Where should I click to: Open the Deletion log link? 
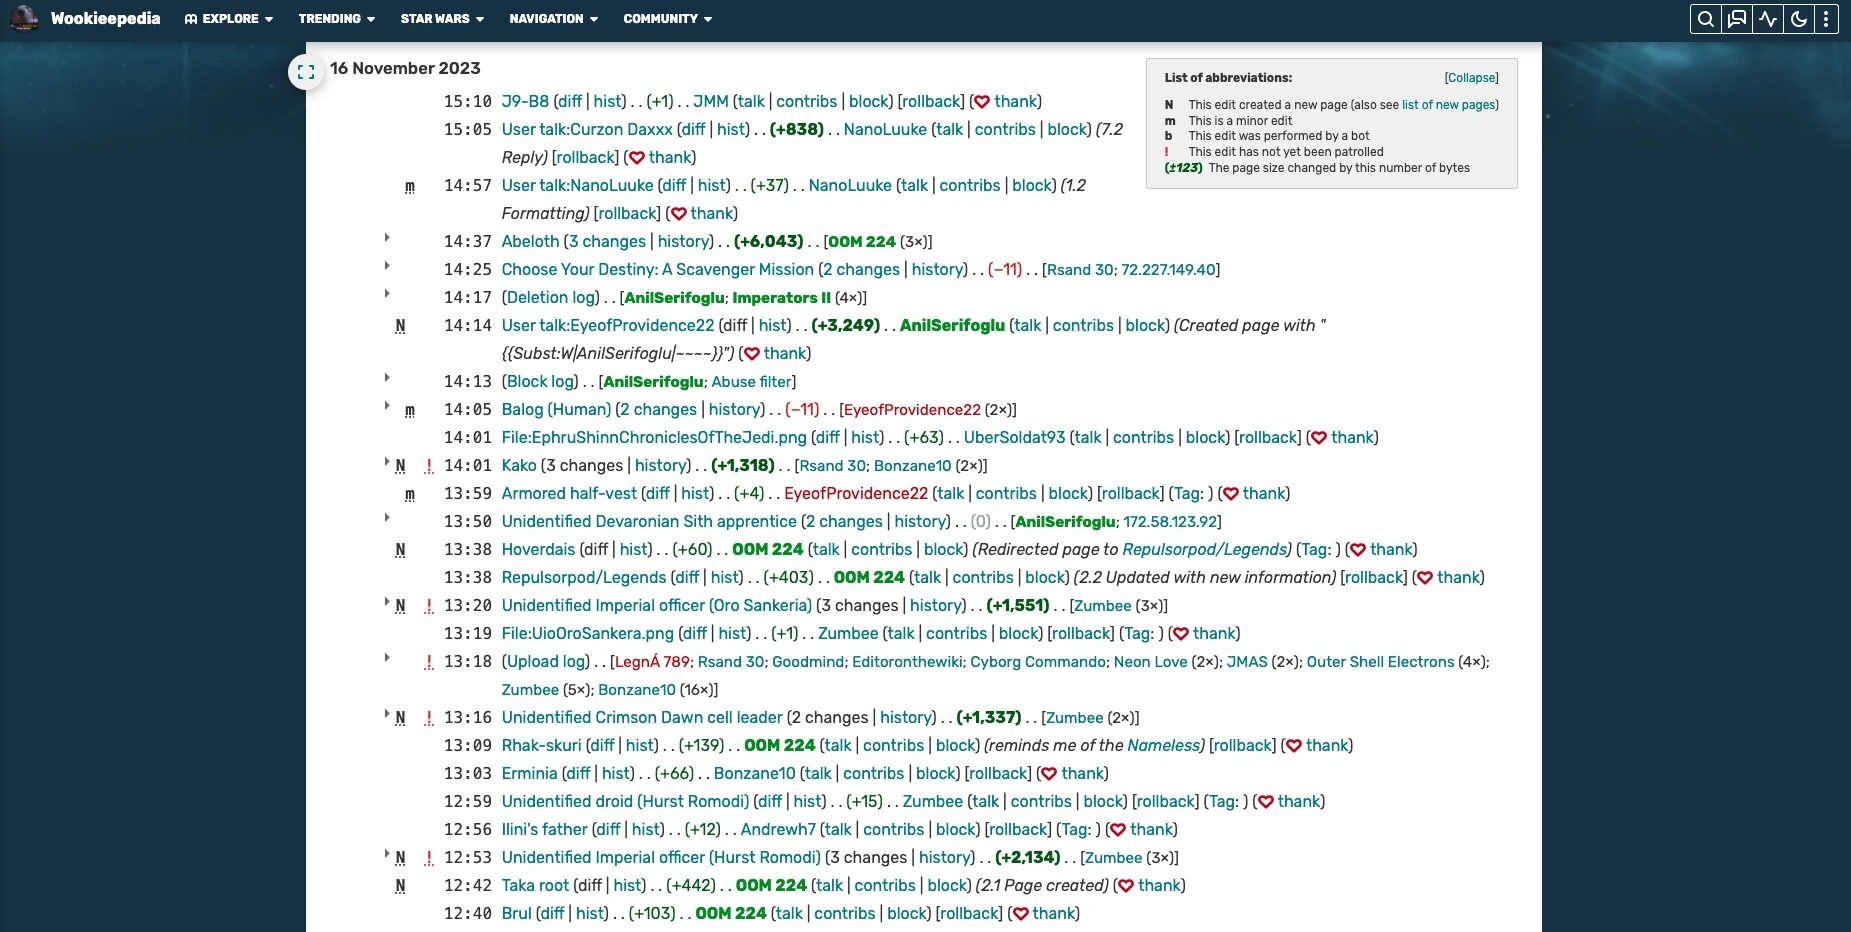click(551, 298)
